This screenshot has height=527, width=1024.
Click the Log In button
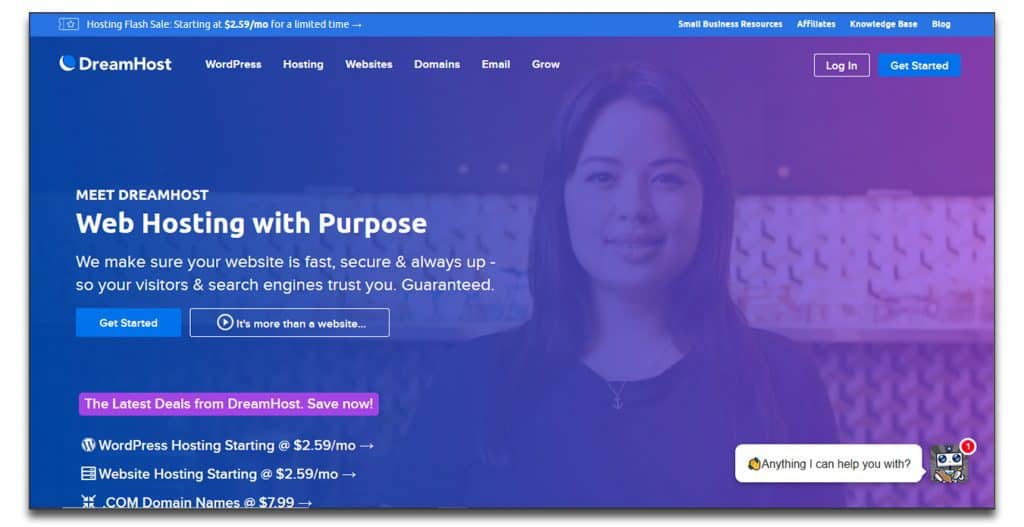click(841, 65)
